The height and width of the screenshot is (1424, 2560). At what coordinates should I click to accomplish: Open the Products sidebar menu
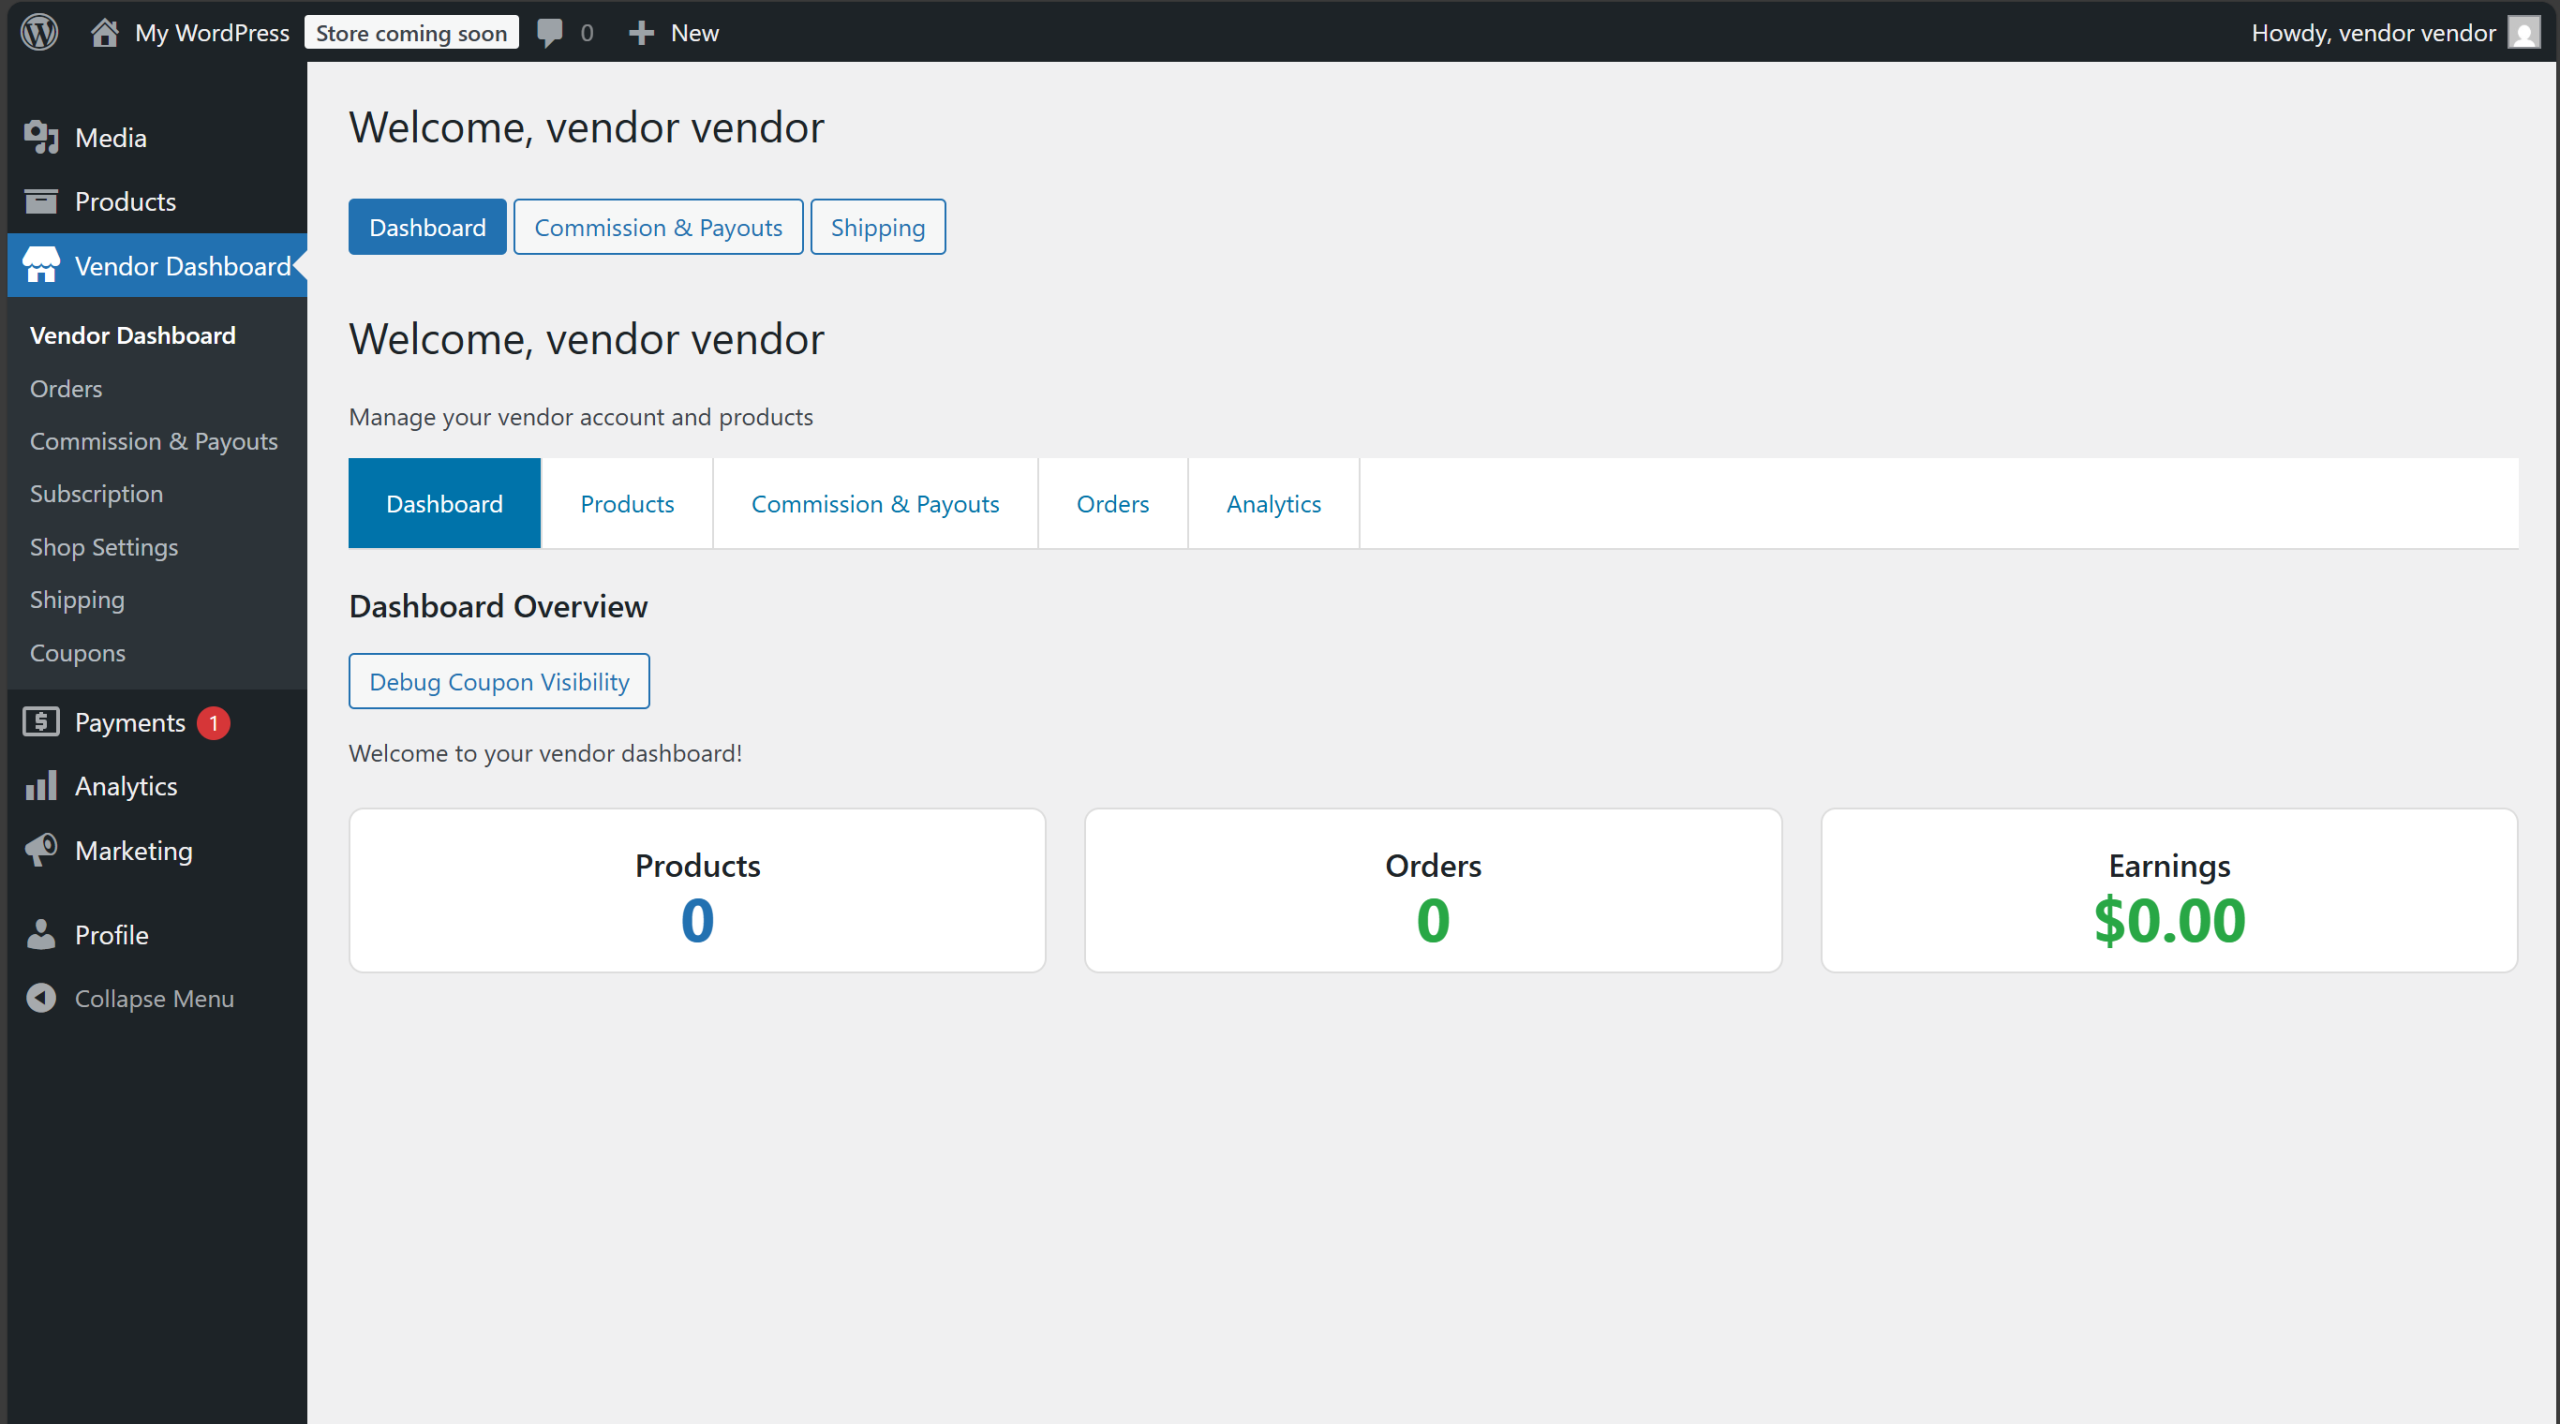(x=157, y=201)
